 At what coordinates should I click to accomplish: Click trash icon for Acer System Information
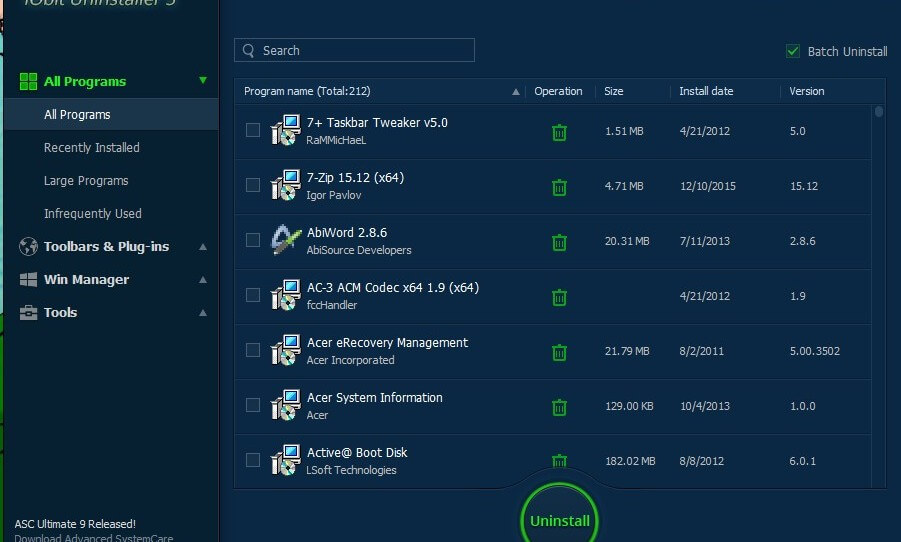(x=559, y=408)
